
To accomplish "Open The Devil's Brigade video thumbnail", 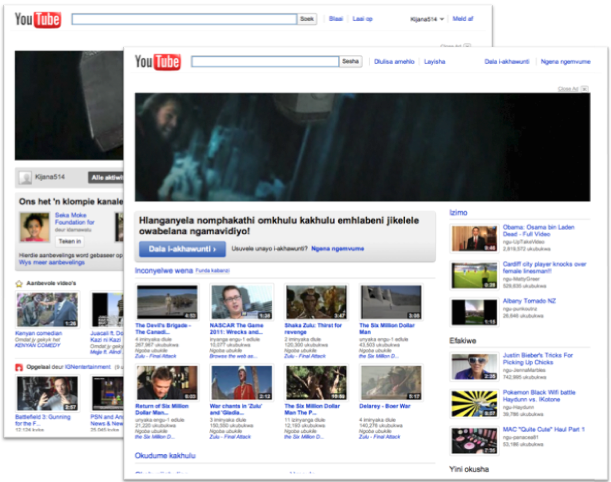I will pos(167,302).
